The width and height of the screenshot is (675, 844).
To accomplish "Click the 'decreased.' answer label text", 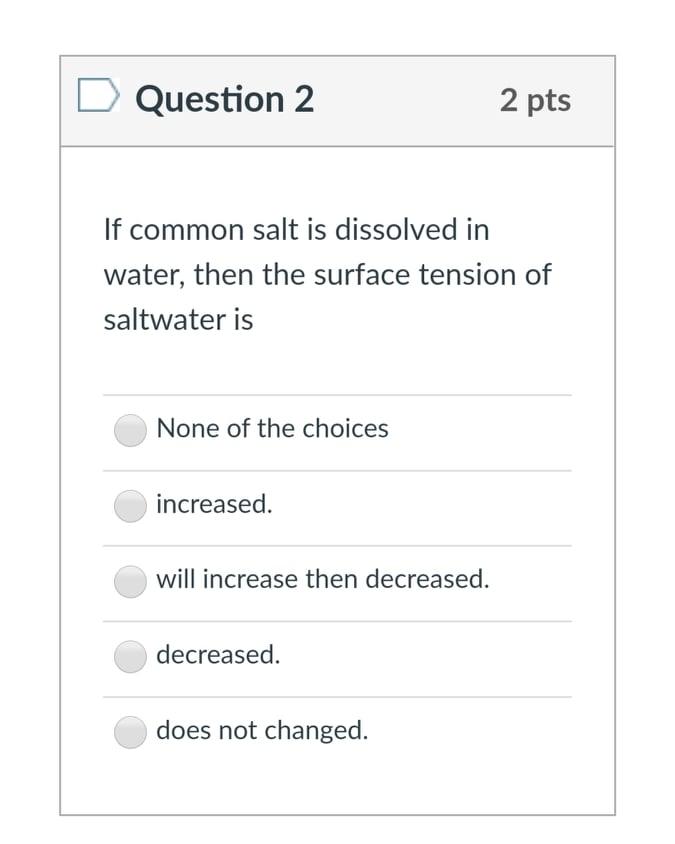I will point(218,655).
